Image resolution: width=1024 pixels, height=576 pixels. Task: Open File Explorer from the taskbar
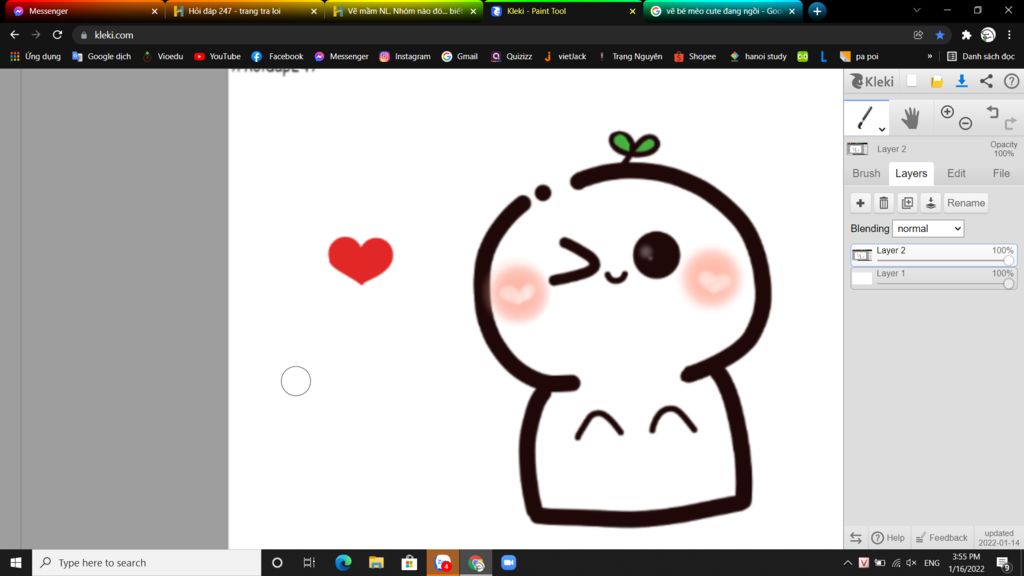(376, 562)
